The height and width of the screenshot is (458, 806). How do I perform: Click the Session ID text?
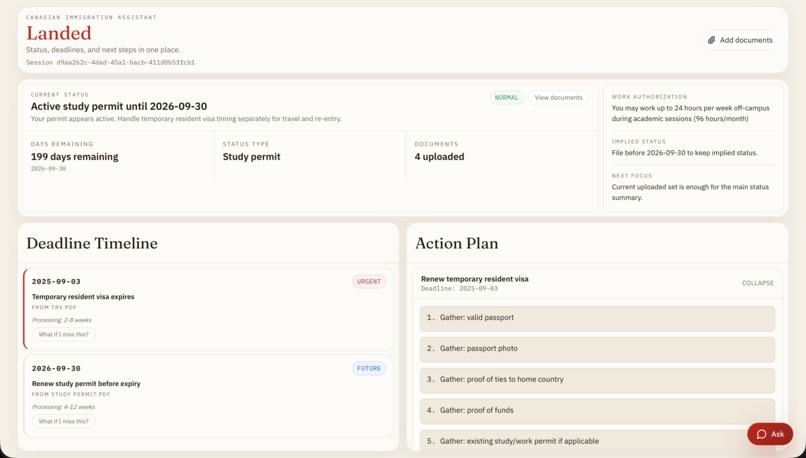(x=111, y=63)
